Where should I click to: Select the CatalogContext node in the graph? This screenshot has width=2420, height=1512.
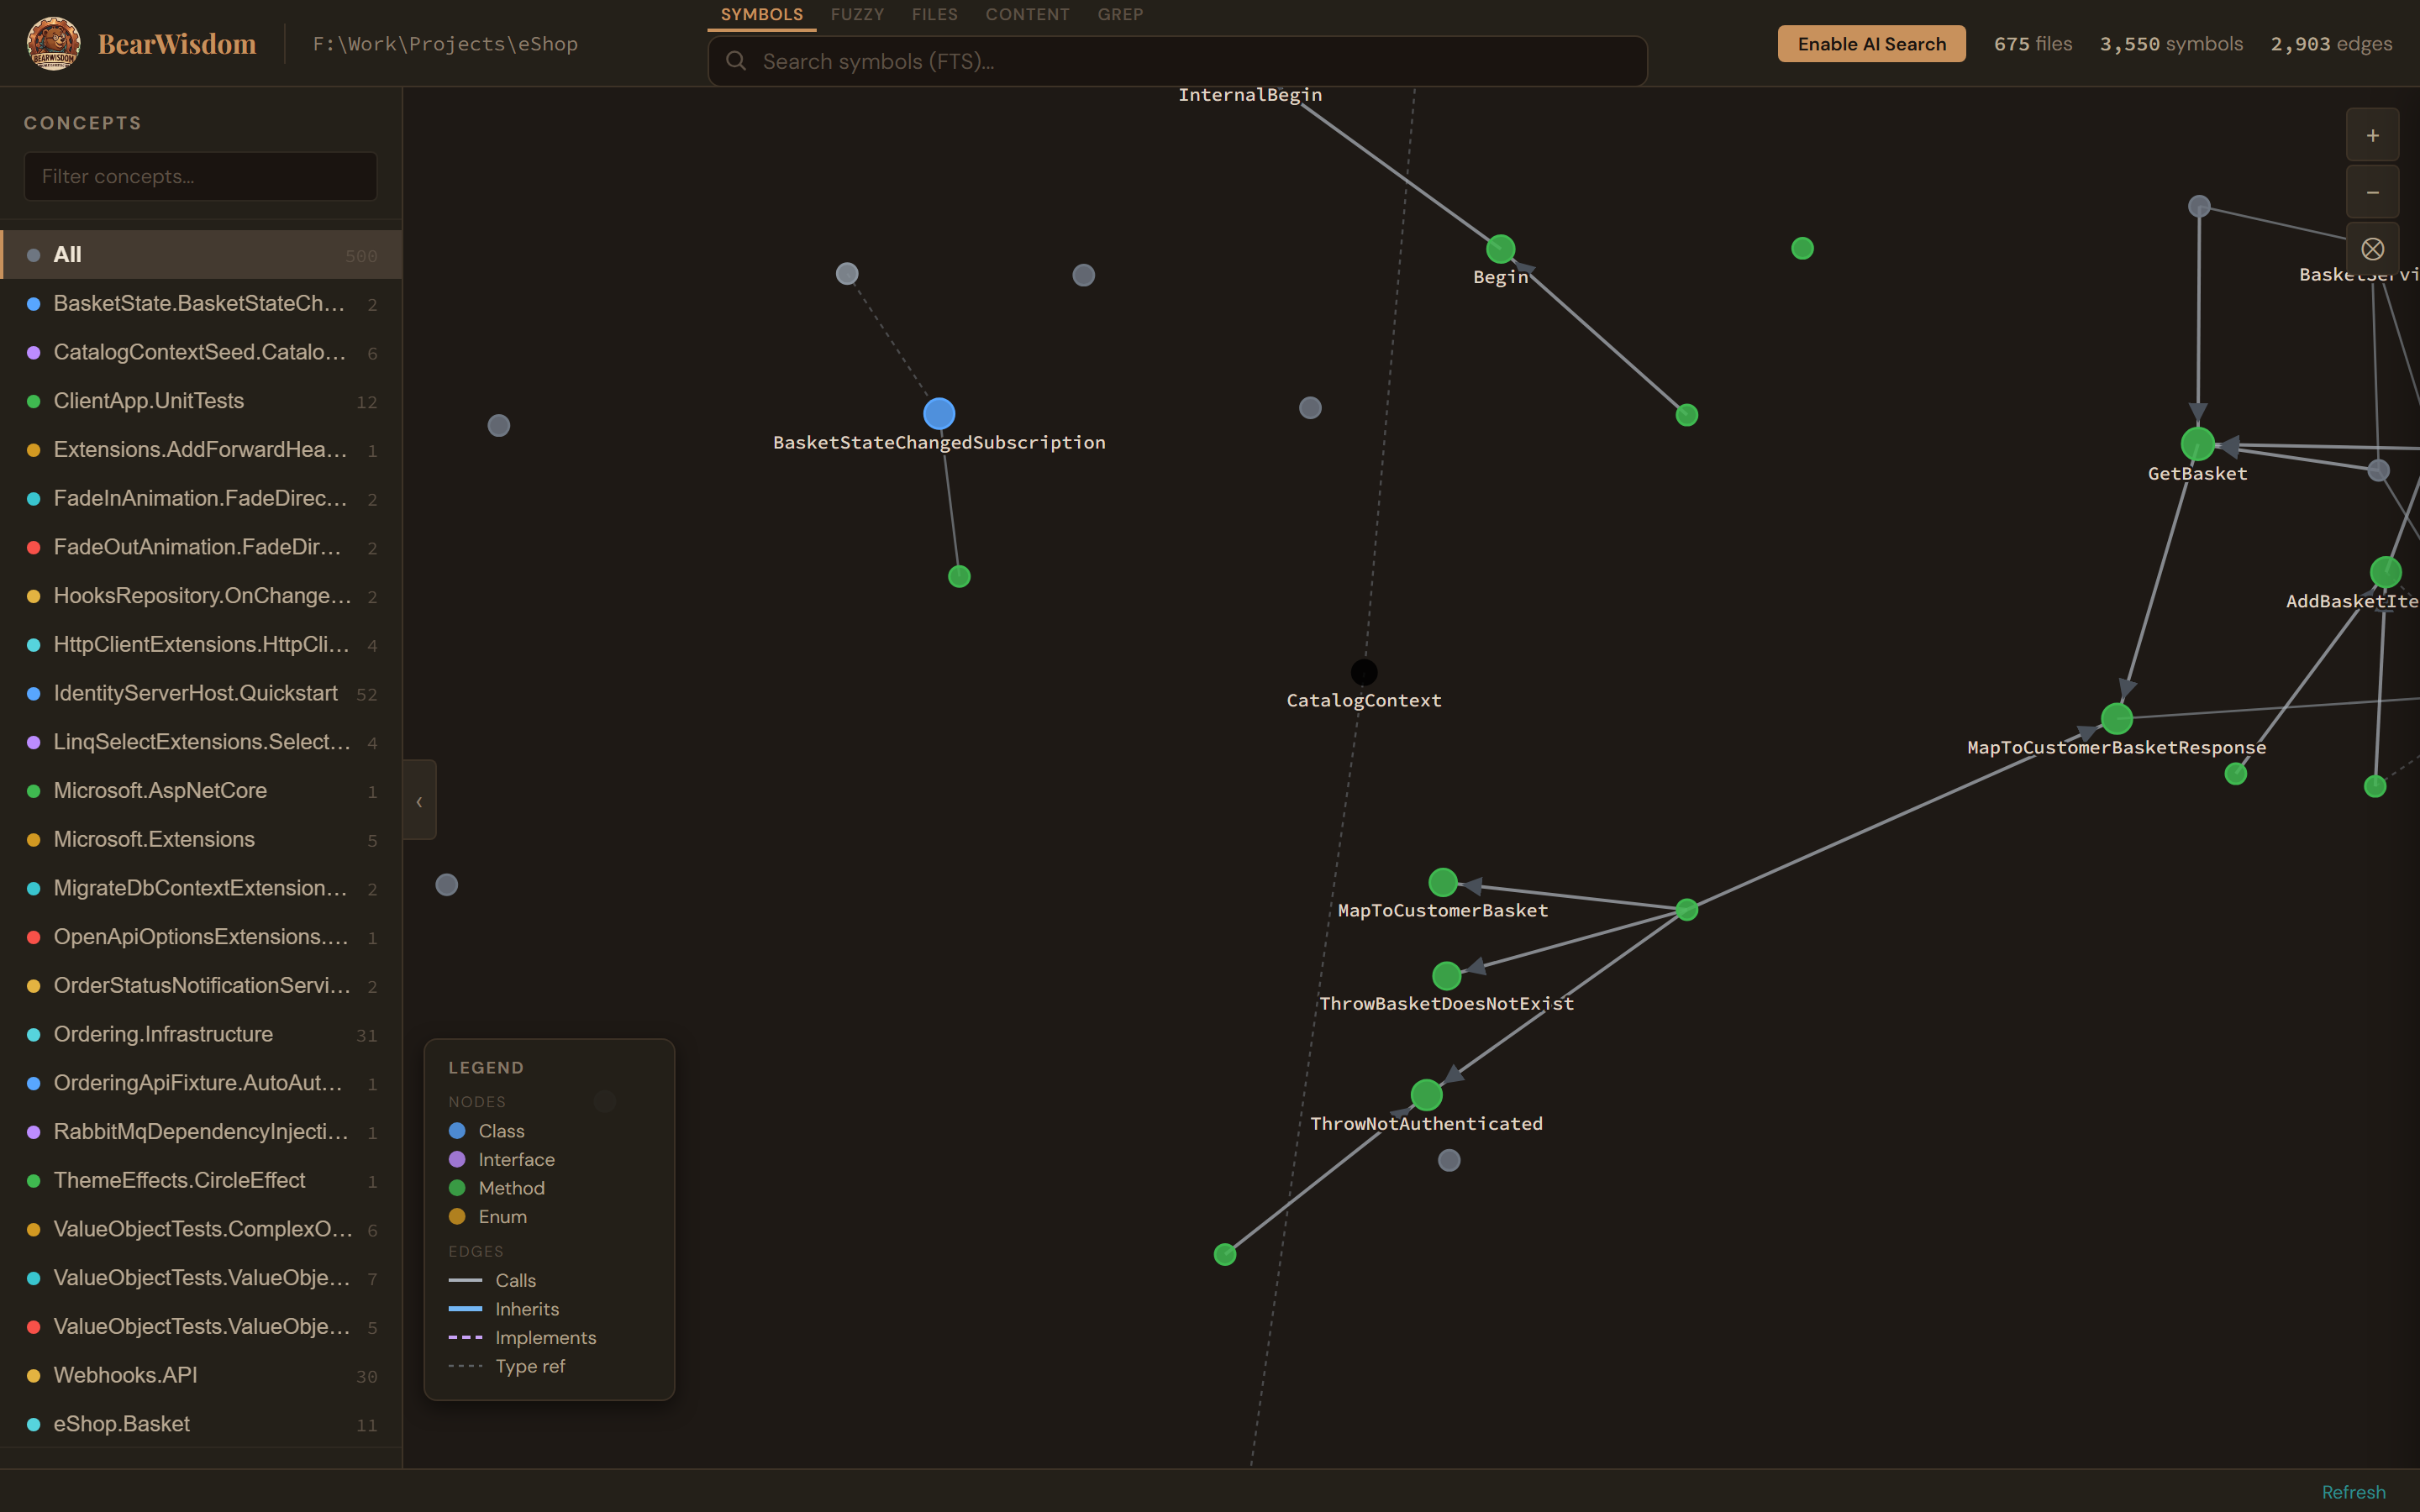pos(1364,671)
